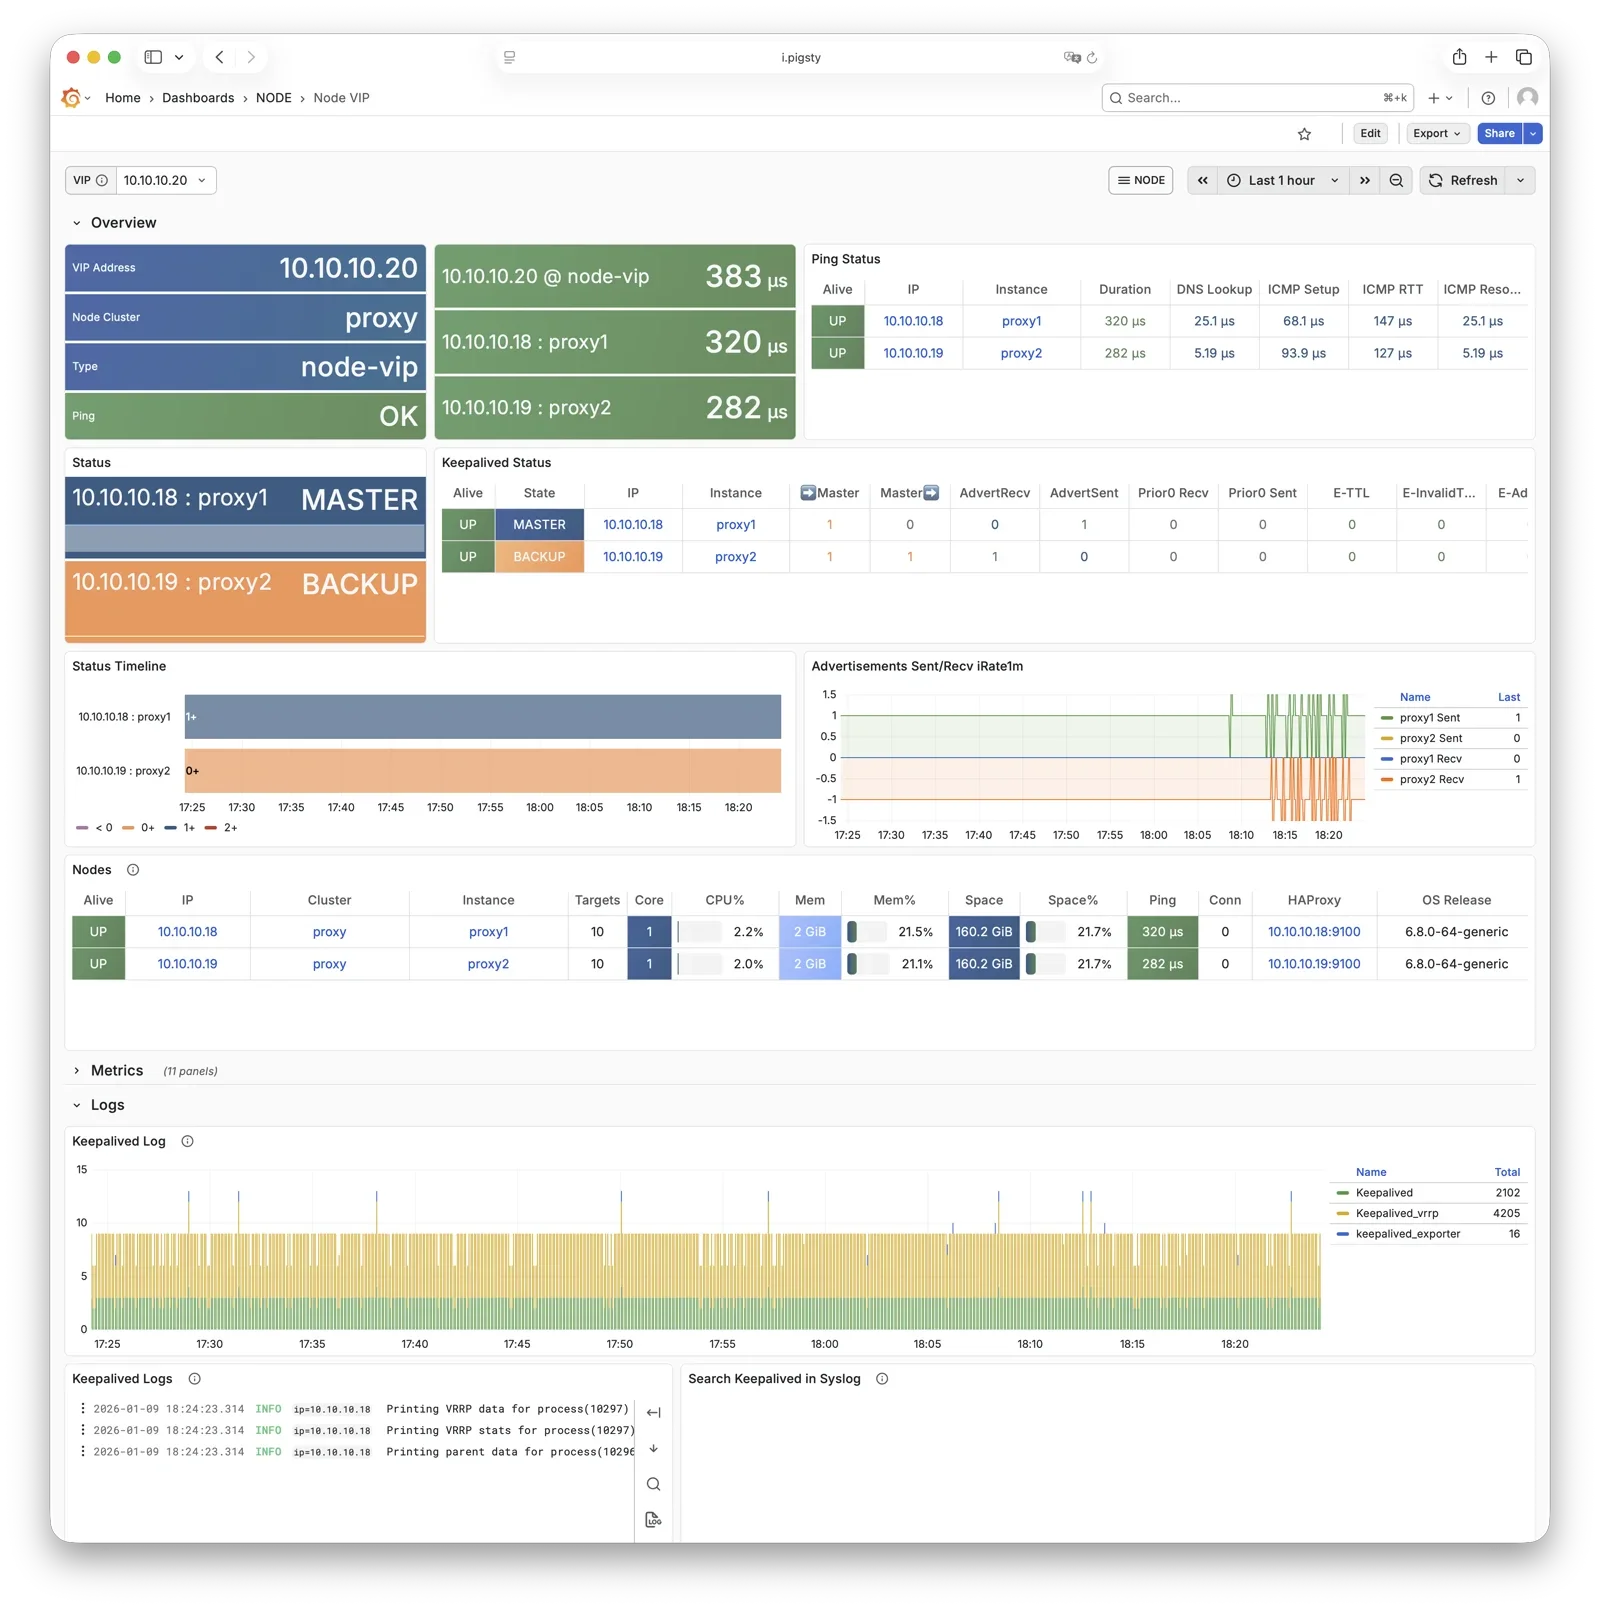The height and width of the screenshot is (1609, 1600).
Task: Shift time range backward with double-left arrows
Action: coord(1202,181)
